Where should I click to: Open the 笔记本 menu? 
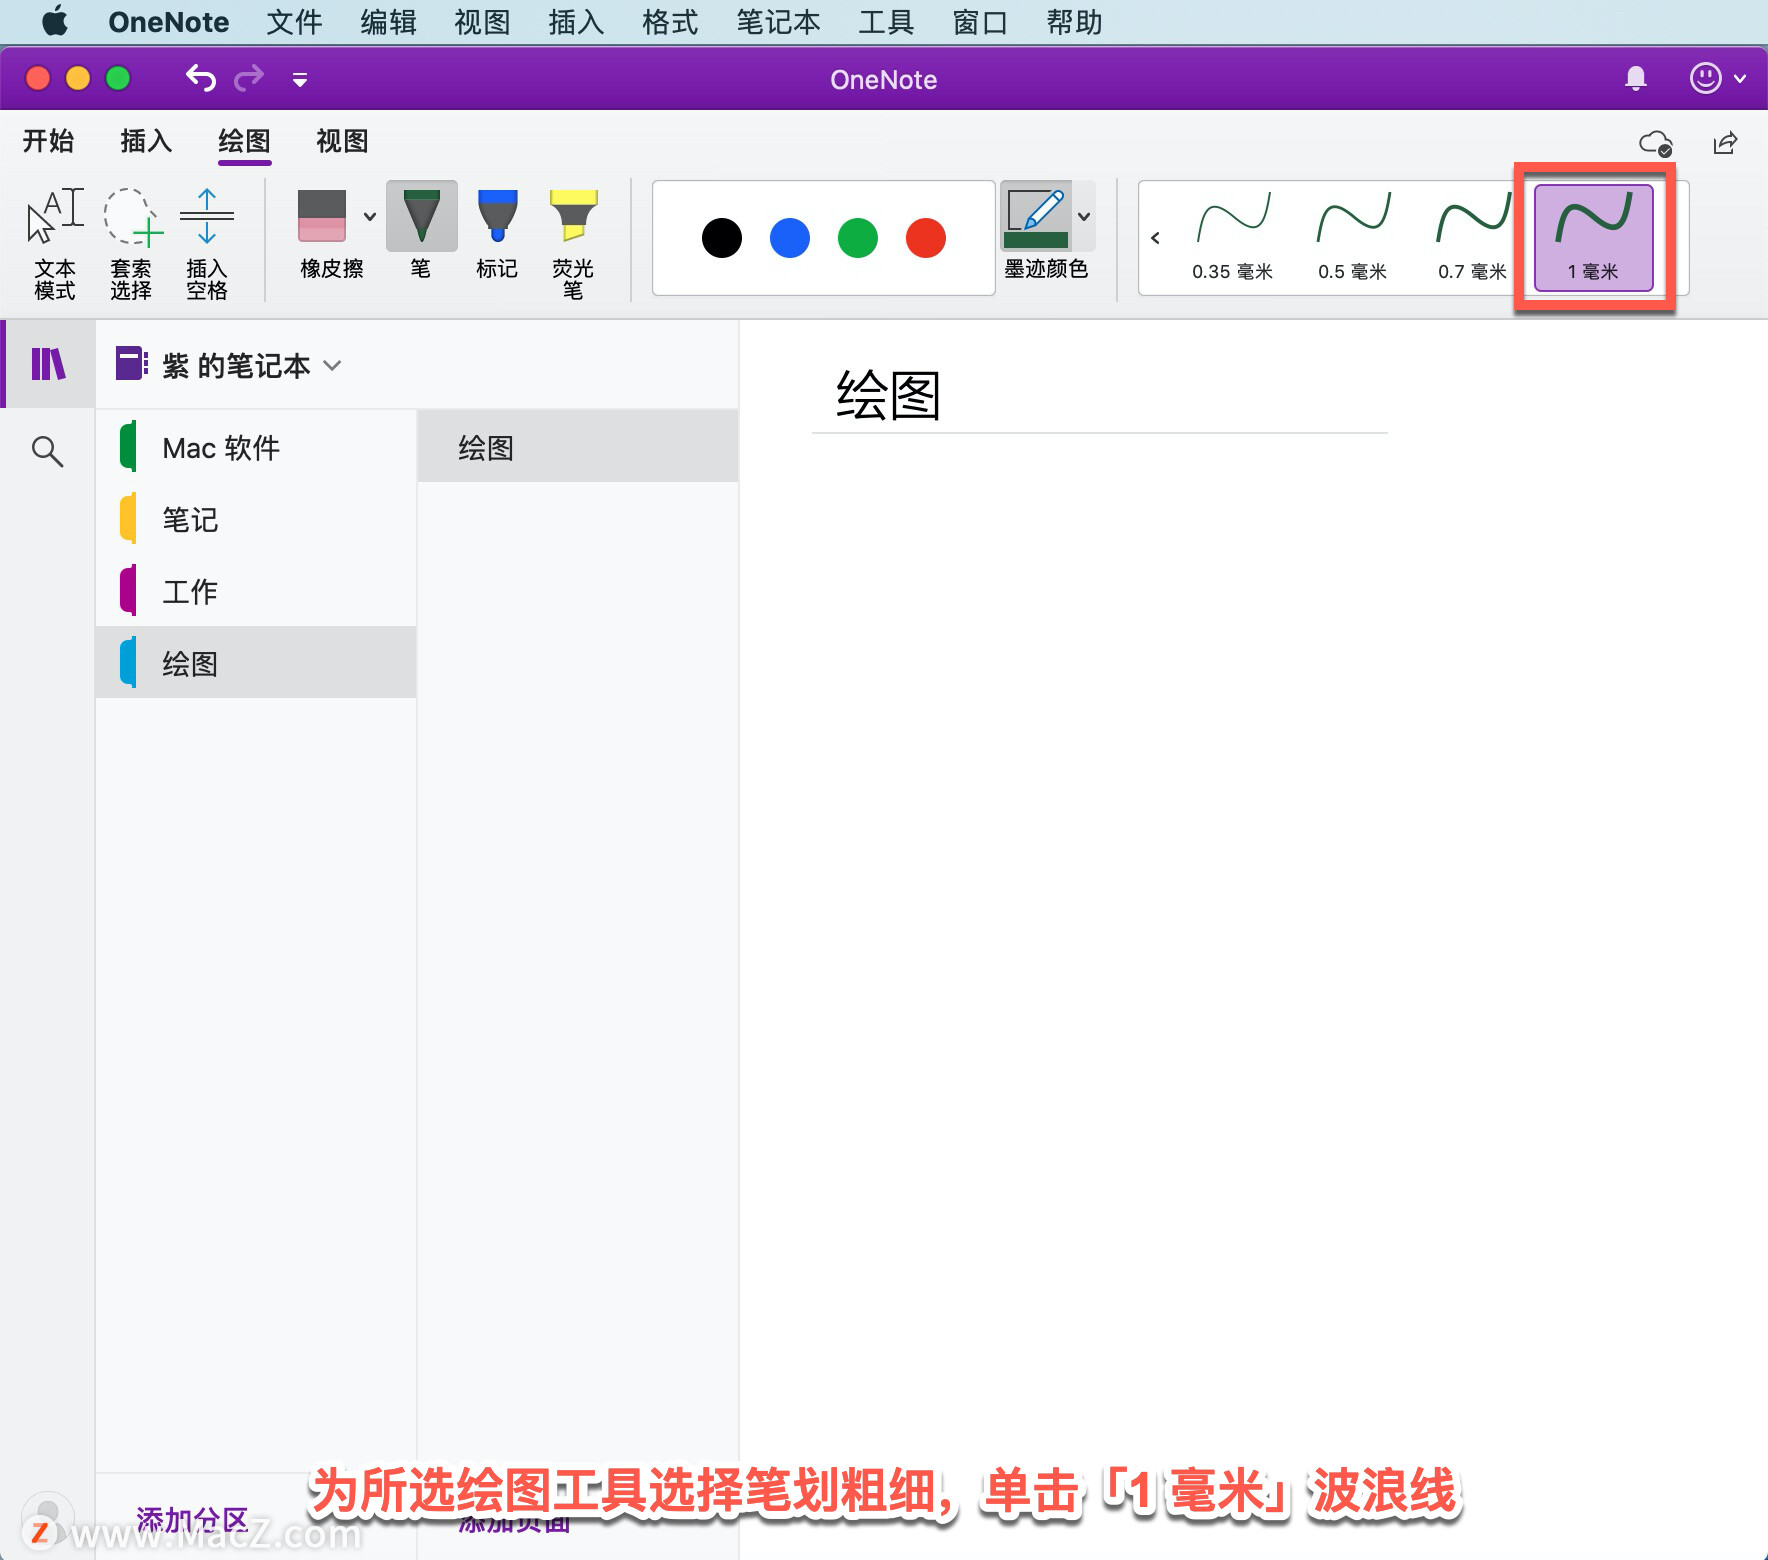pos(778,22)
